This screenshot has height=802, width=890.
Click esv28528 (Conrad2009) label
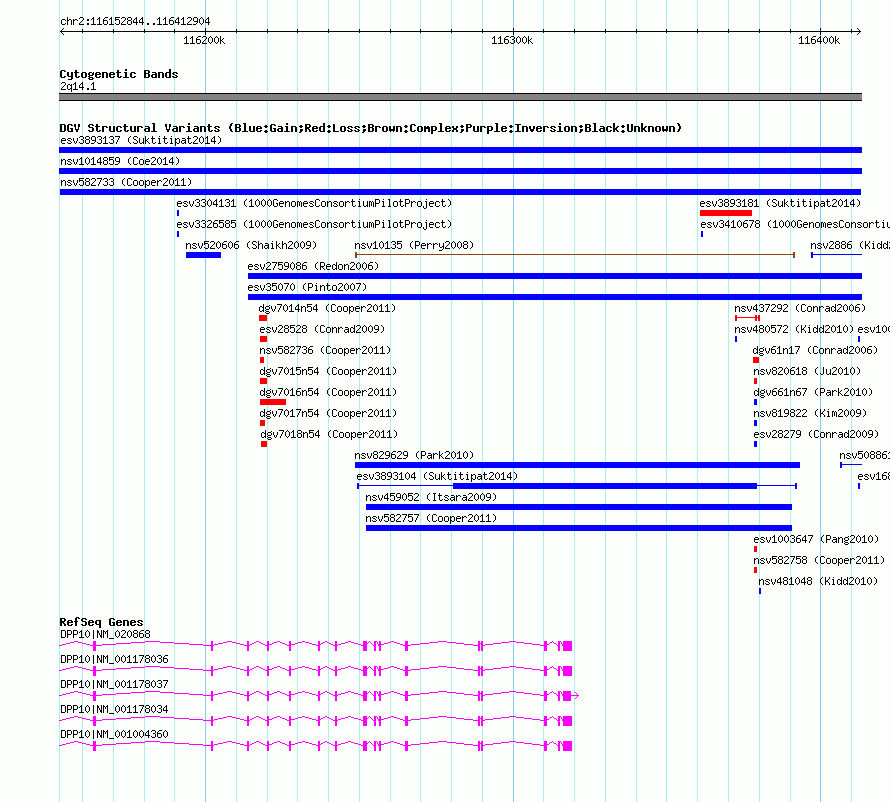point(322,329)
